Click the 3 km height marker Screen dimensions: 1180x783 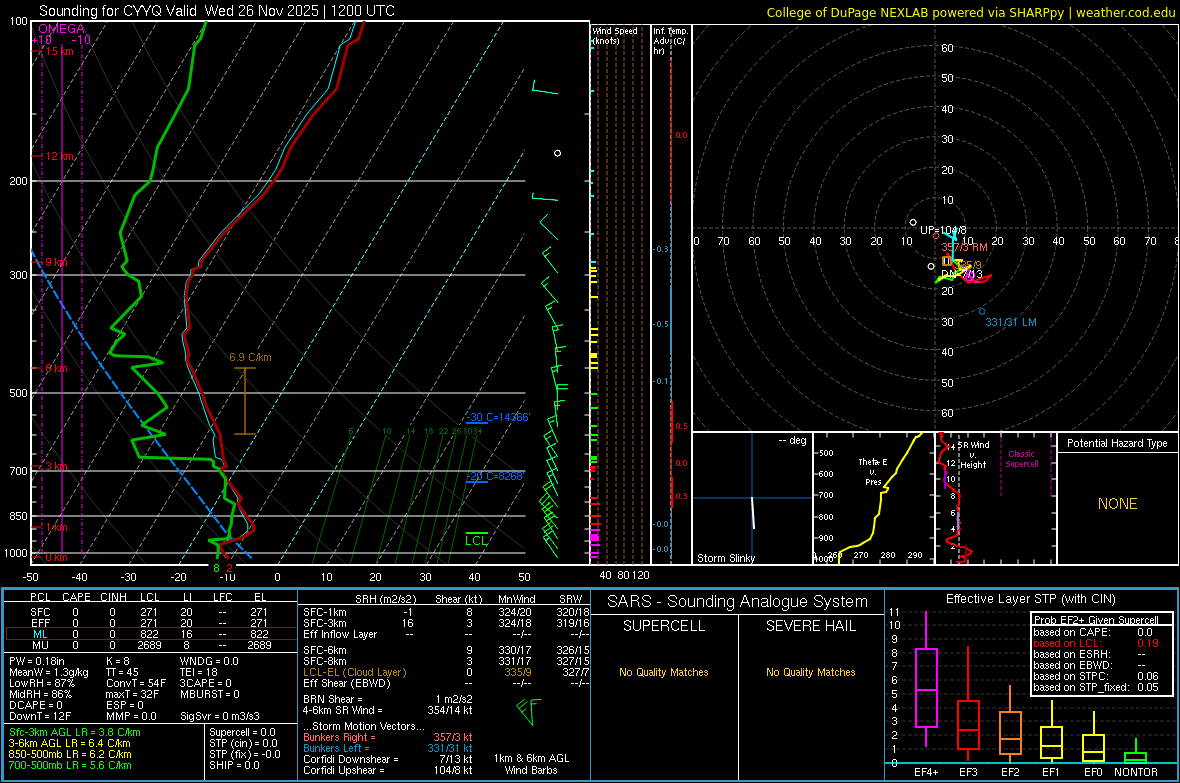tap(57, 467)
